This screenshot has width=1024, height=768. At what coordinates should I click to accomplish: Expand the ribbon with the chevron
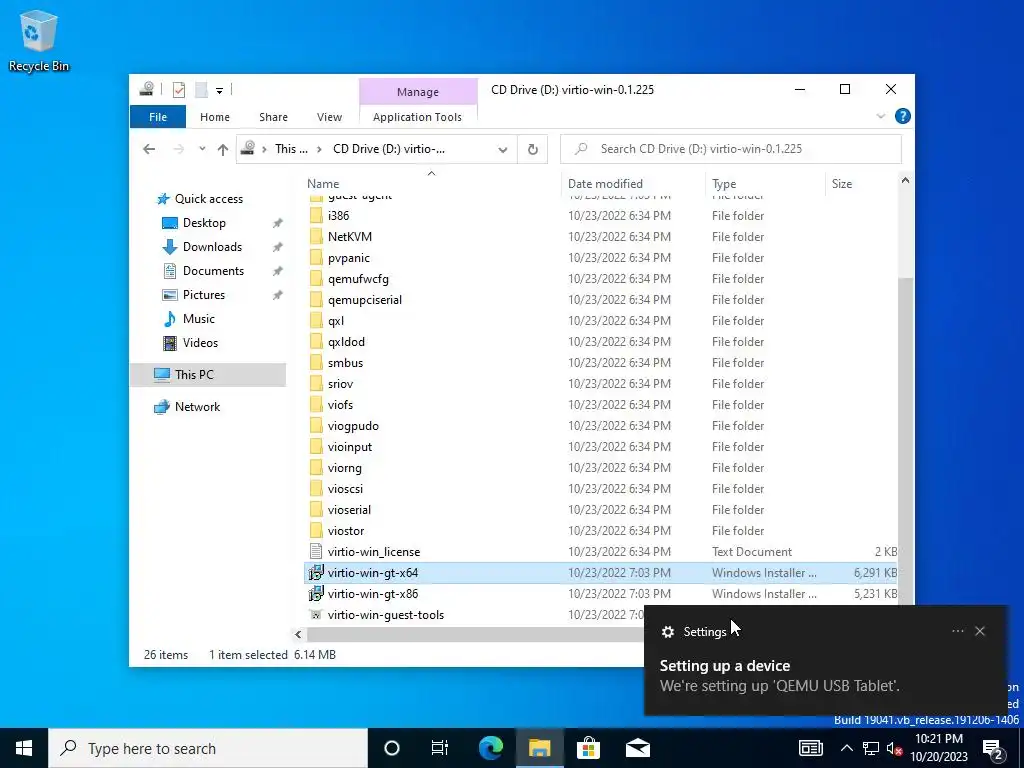(880, 116)
